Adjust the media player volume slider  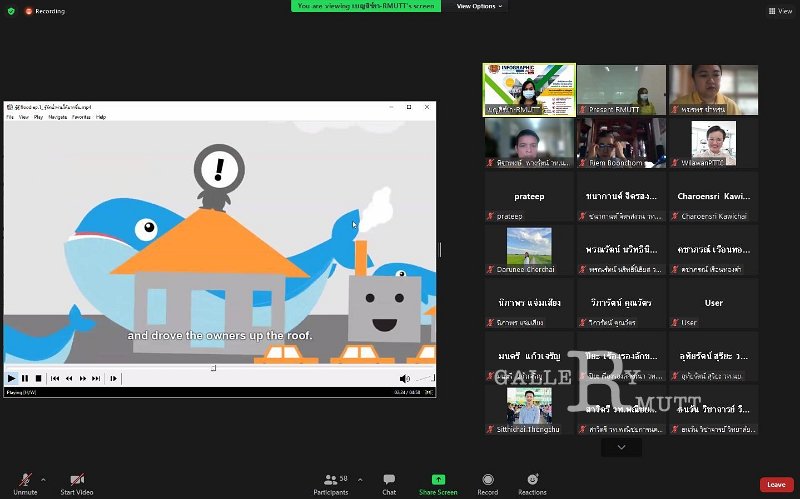424,378
